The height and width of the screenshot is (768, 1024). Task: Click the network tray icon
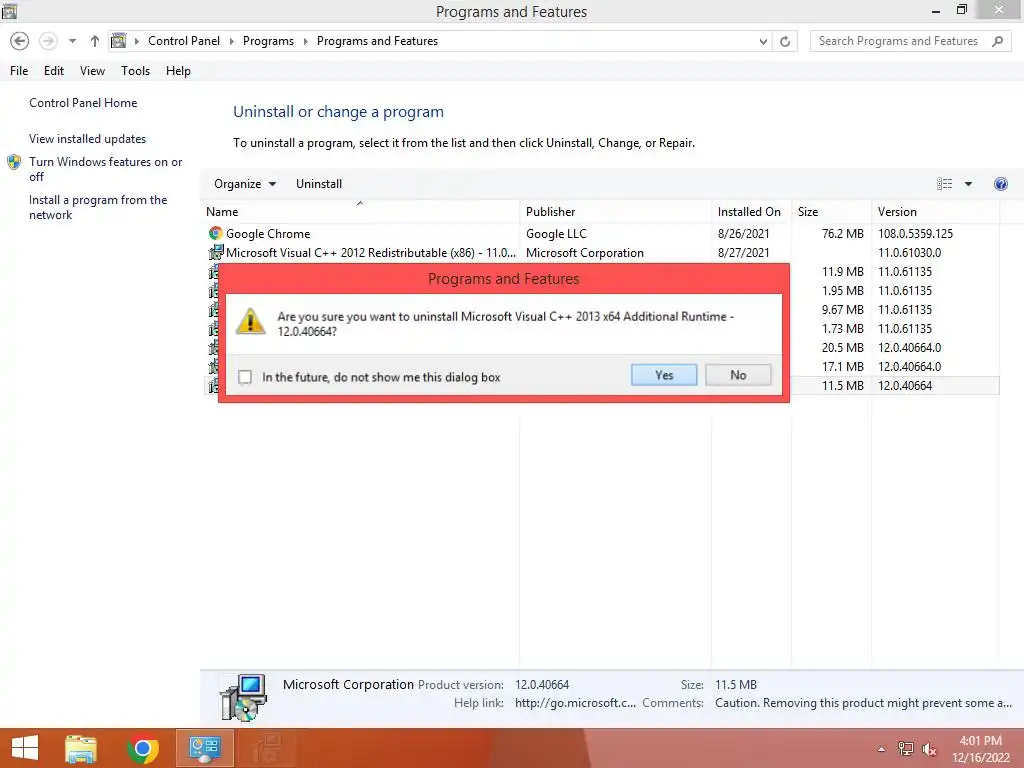pos(906,749)
